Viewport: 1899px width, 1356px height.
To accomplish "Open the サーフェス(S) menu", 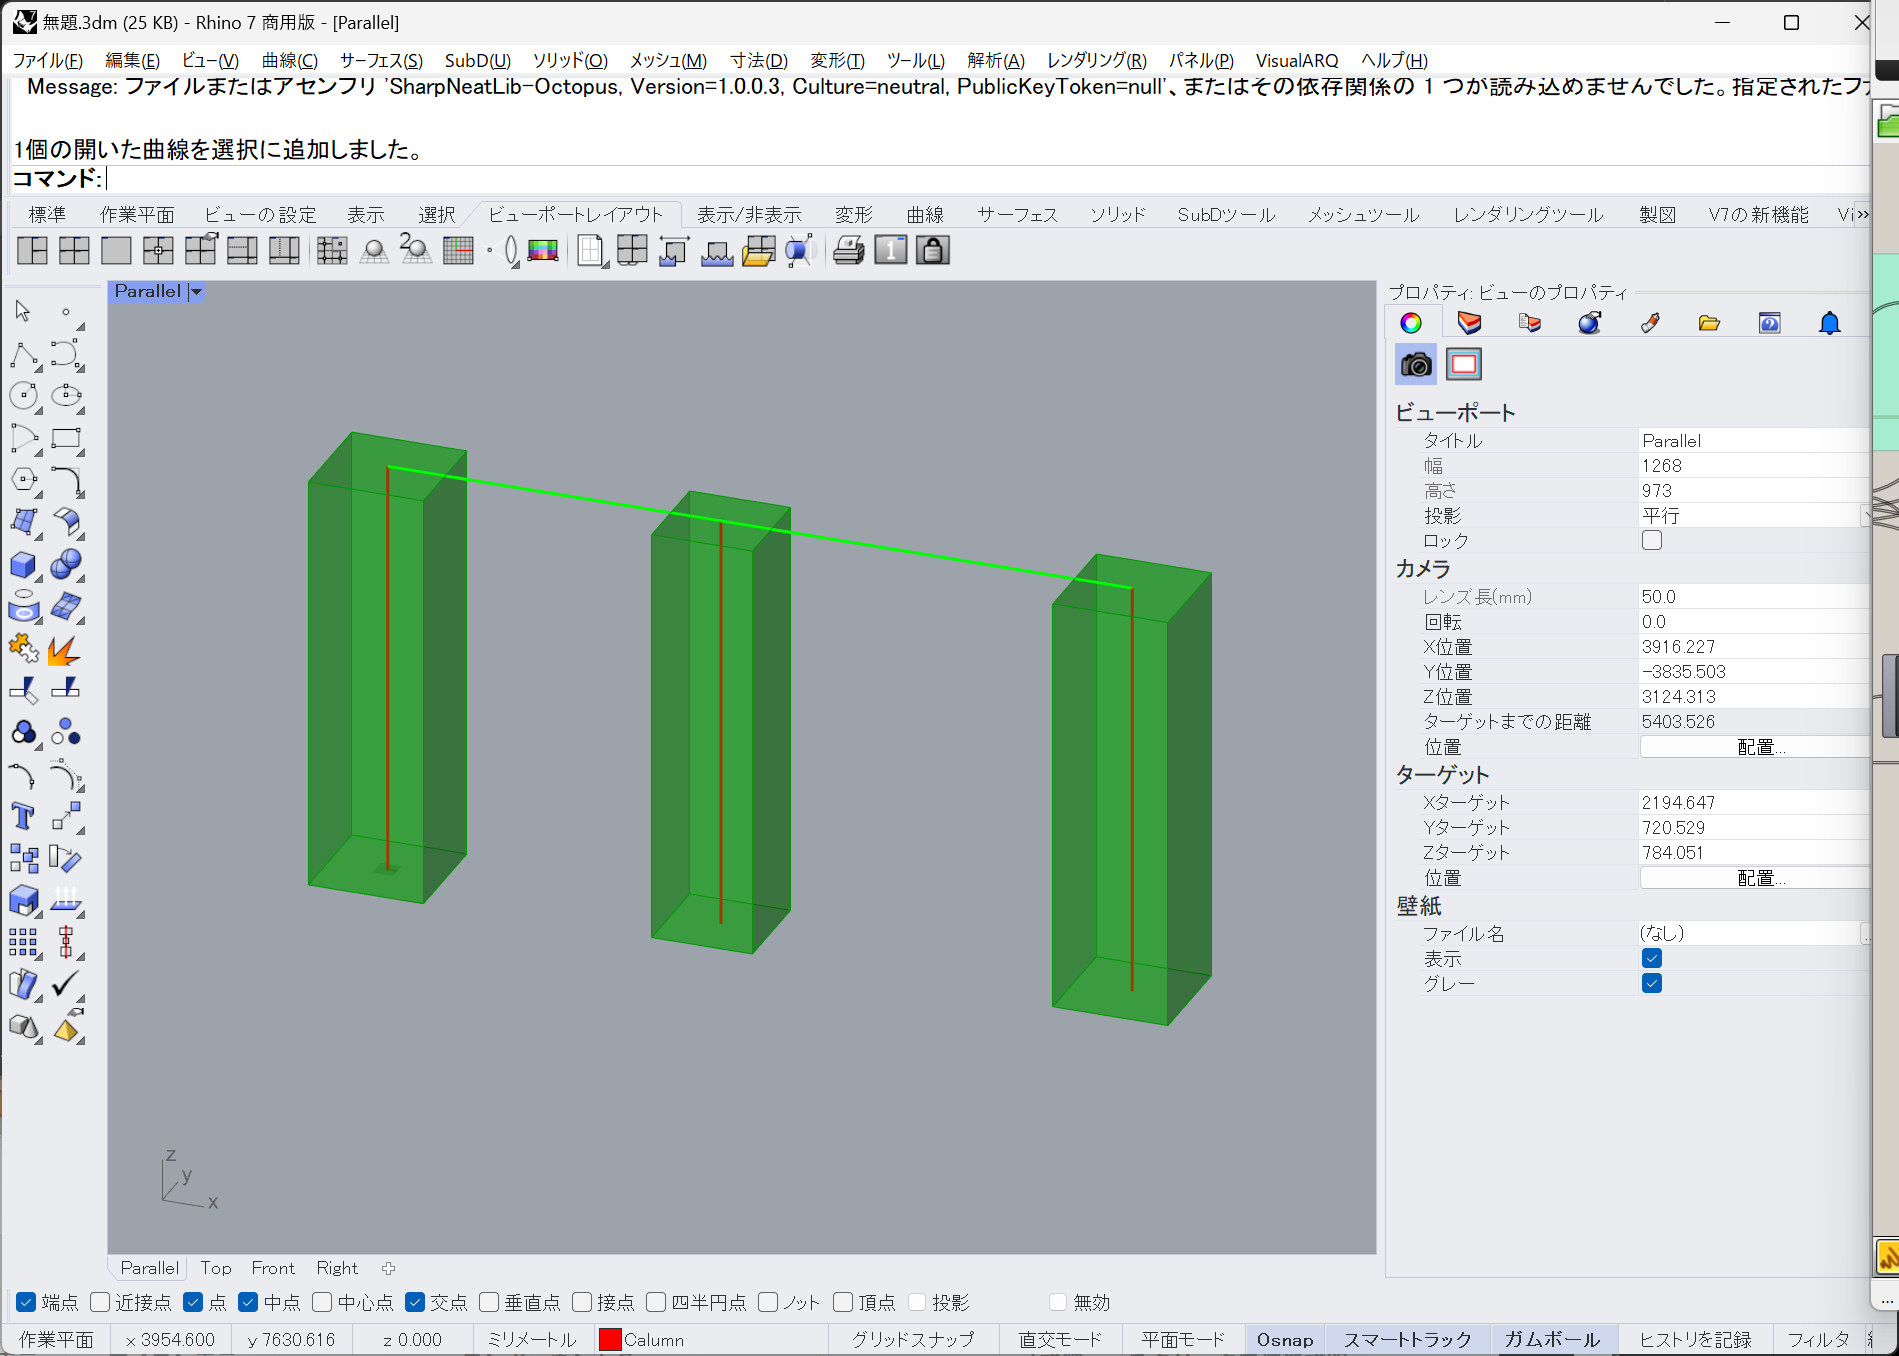I will (381, 60).
